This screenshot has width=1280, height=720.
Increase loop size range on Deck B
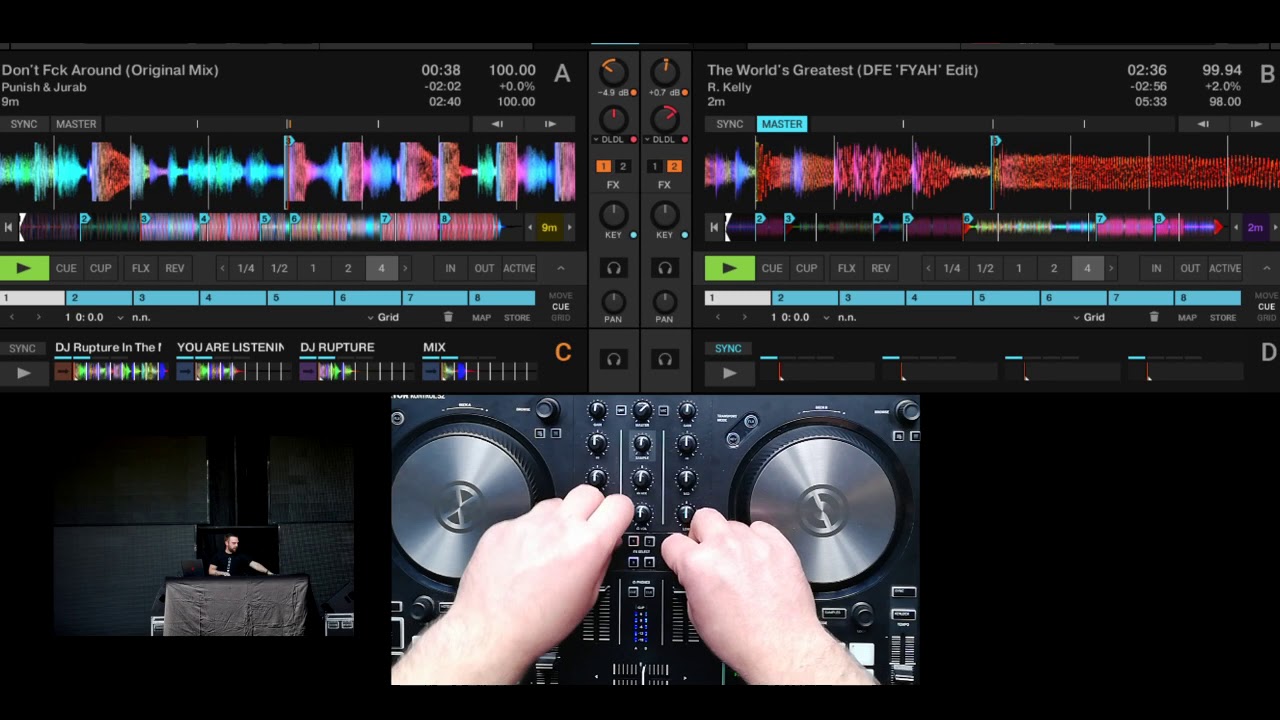tap(1111, 268)
